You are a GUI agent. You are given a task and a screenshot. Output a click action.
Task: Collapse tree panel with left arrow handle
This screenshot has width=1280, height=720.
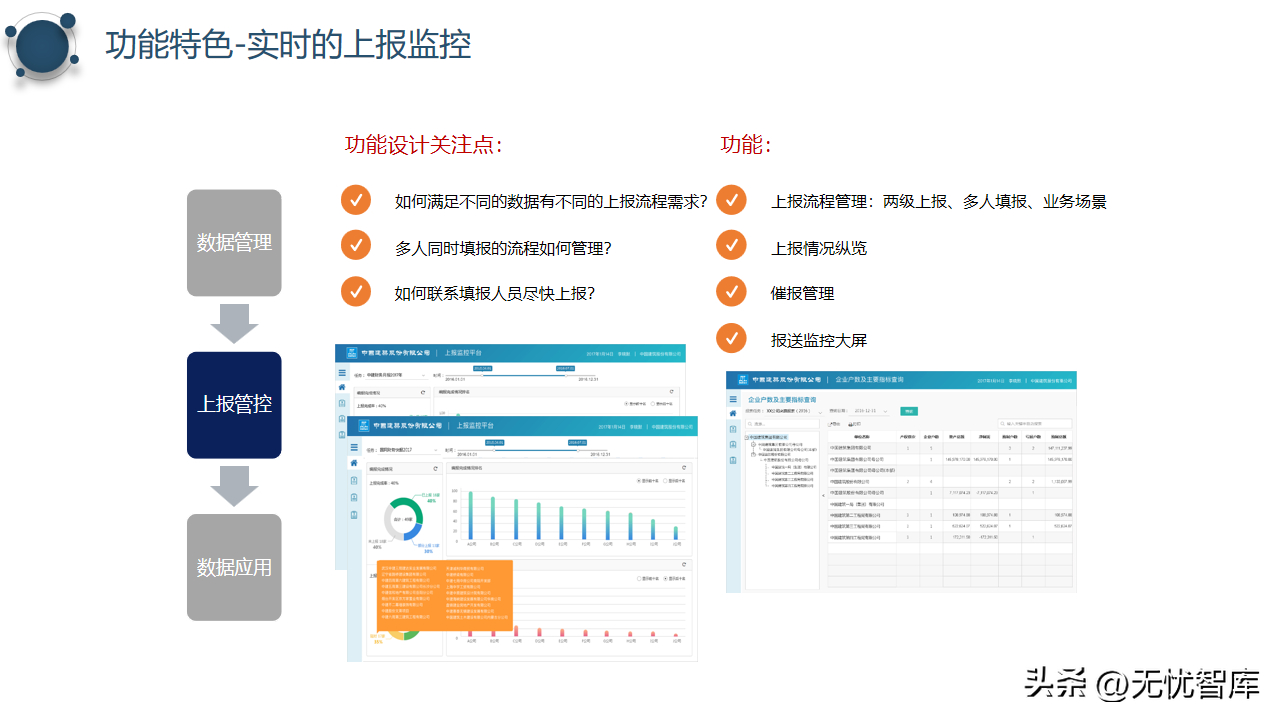pyautogui.click(x=823, y=495)
